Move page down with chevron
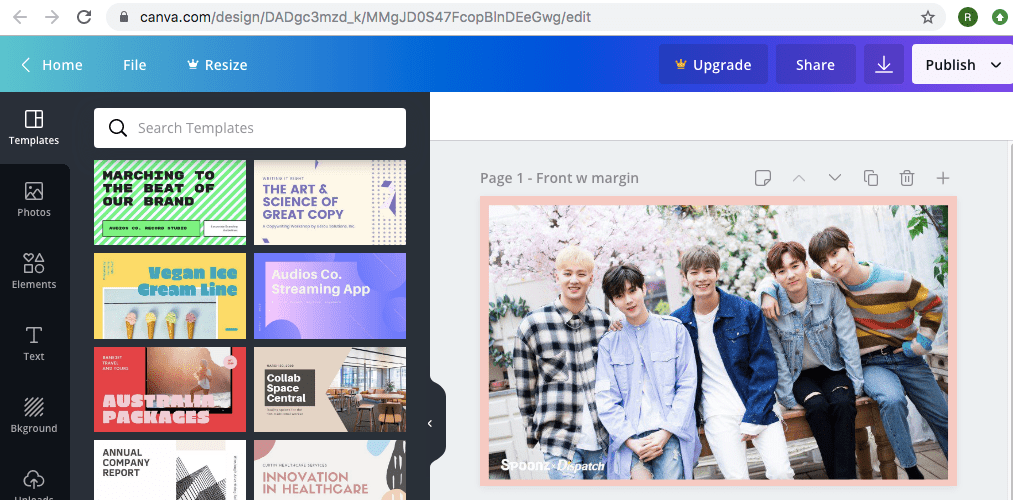This screenshot has width=1013, height=500. click(834, 178)
